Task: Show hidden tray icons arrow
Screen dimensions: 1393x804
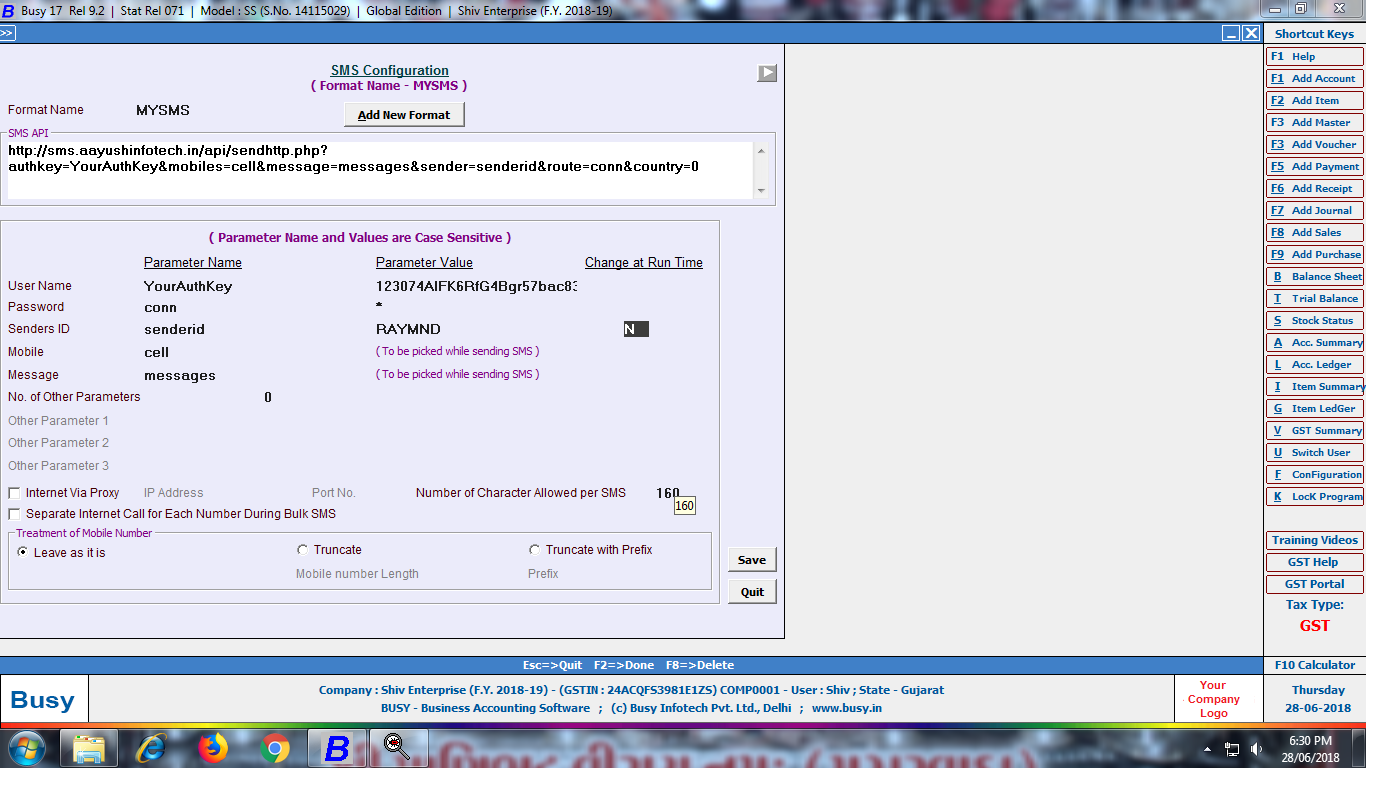Action: click(1208, 749)
